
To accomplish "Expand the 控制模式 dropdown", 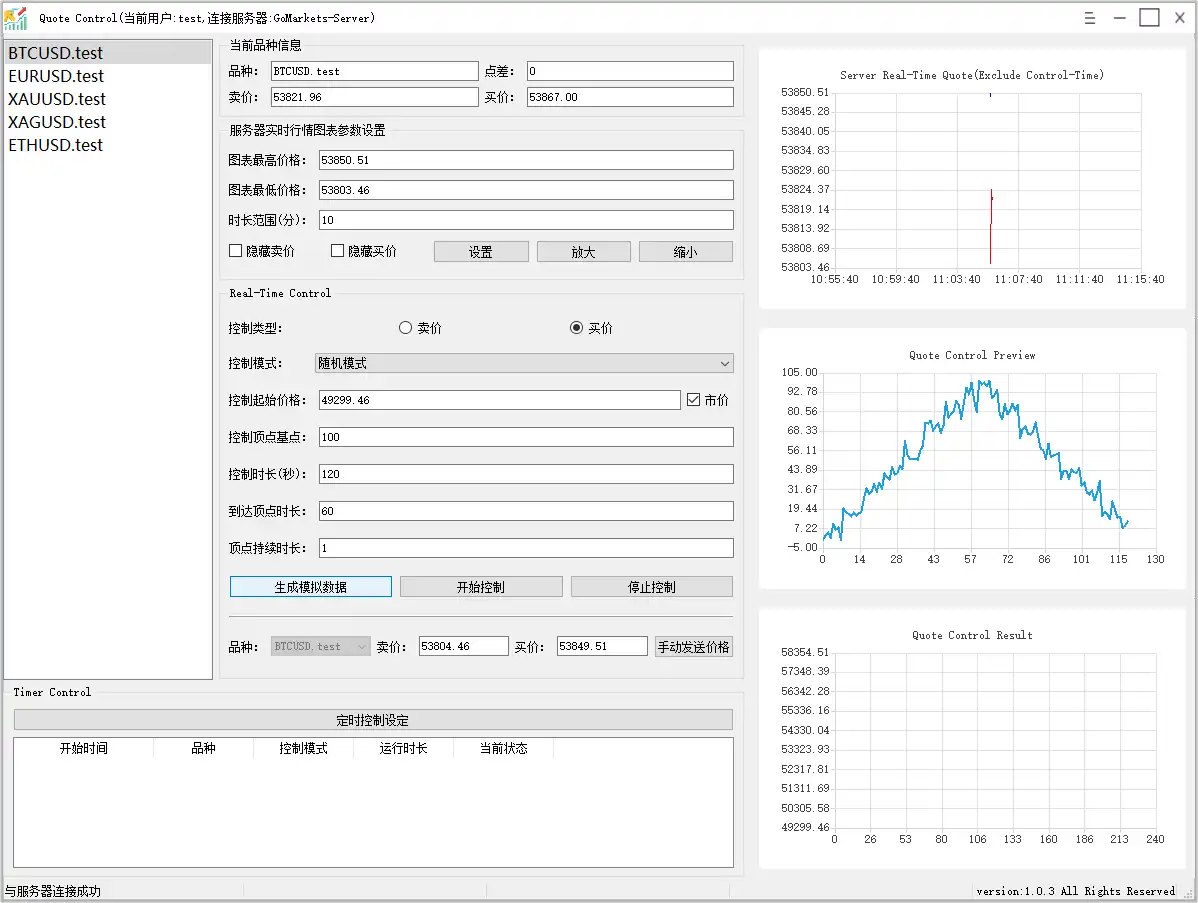I will coord(525,363).
